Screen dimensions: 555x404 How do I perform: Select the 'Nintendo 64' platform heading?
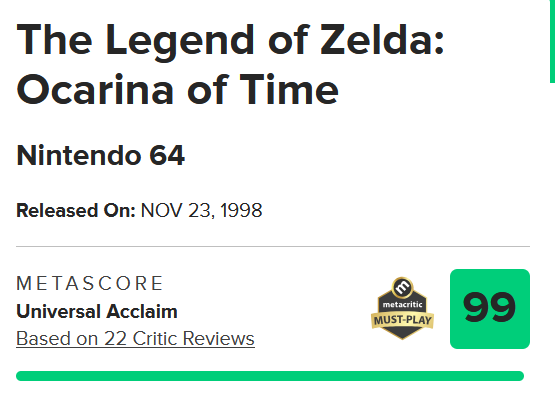pos(101,155)
